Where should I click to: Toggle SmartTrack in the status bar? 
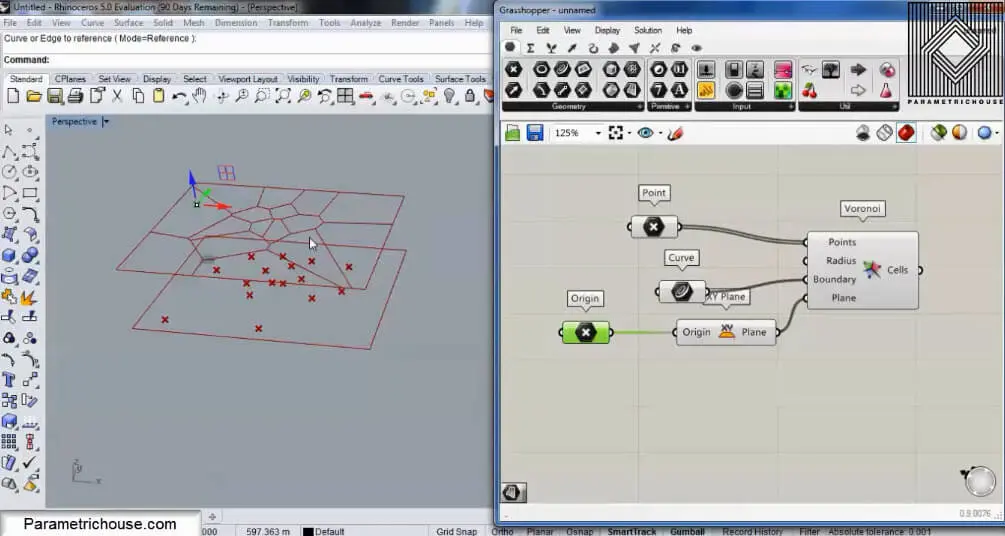coord(631,532)
